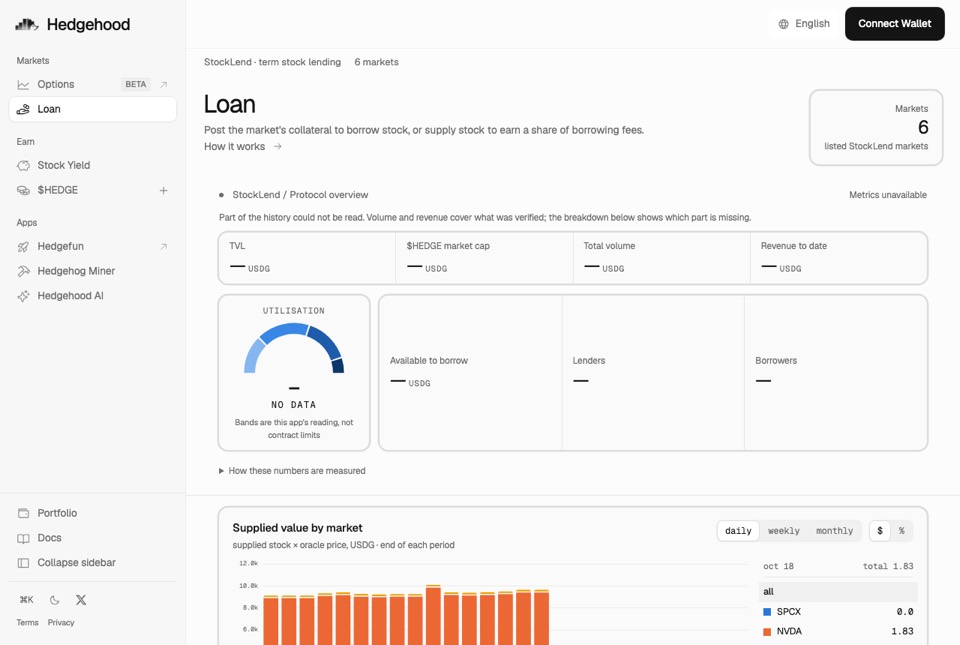The width and height of the screenshot is (960, 645).
Task: Open command palette ⌘K shortcut
Action: (x=26, y=600)
